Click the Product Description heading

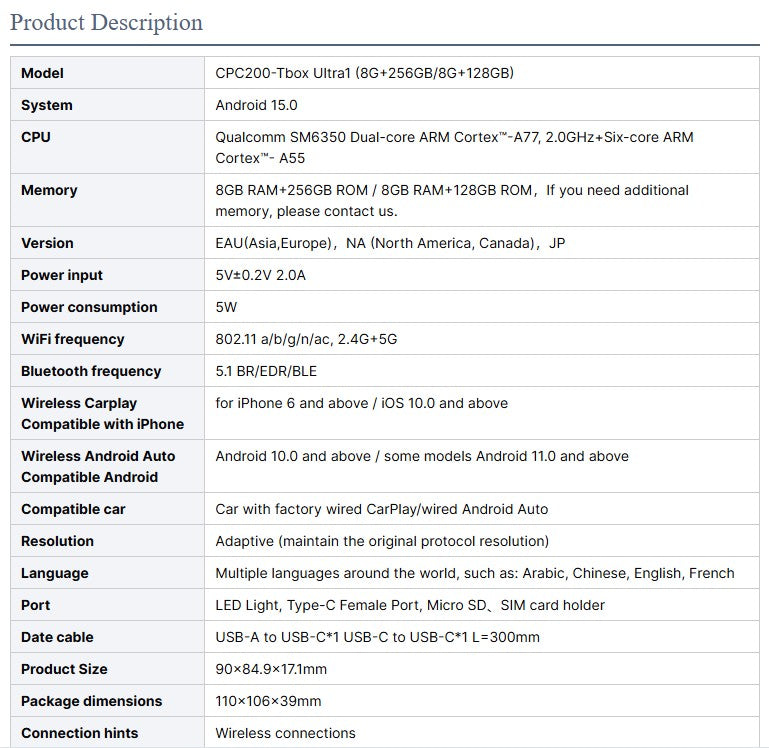coord(106,22)
